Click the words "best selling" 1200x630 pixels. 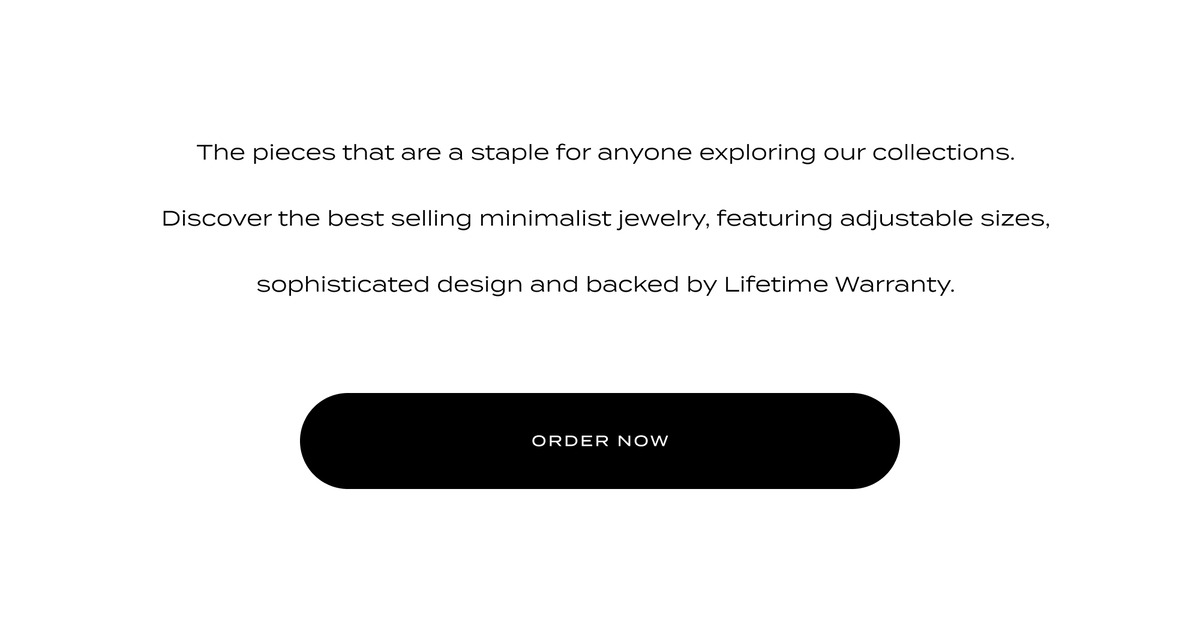(x=399, y=219)
